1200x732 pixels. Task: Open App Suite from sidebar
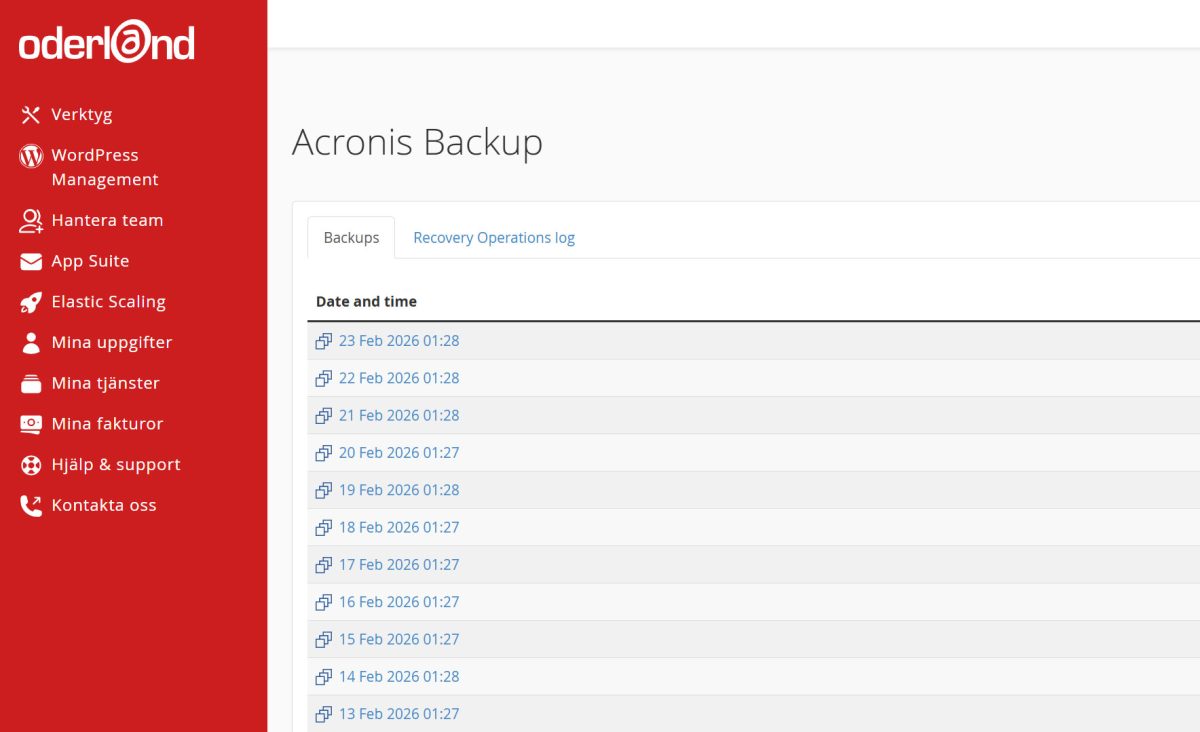tap(90, 262)
